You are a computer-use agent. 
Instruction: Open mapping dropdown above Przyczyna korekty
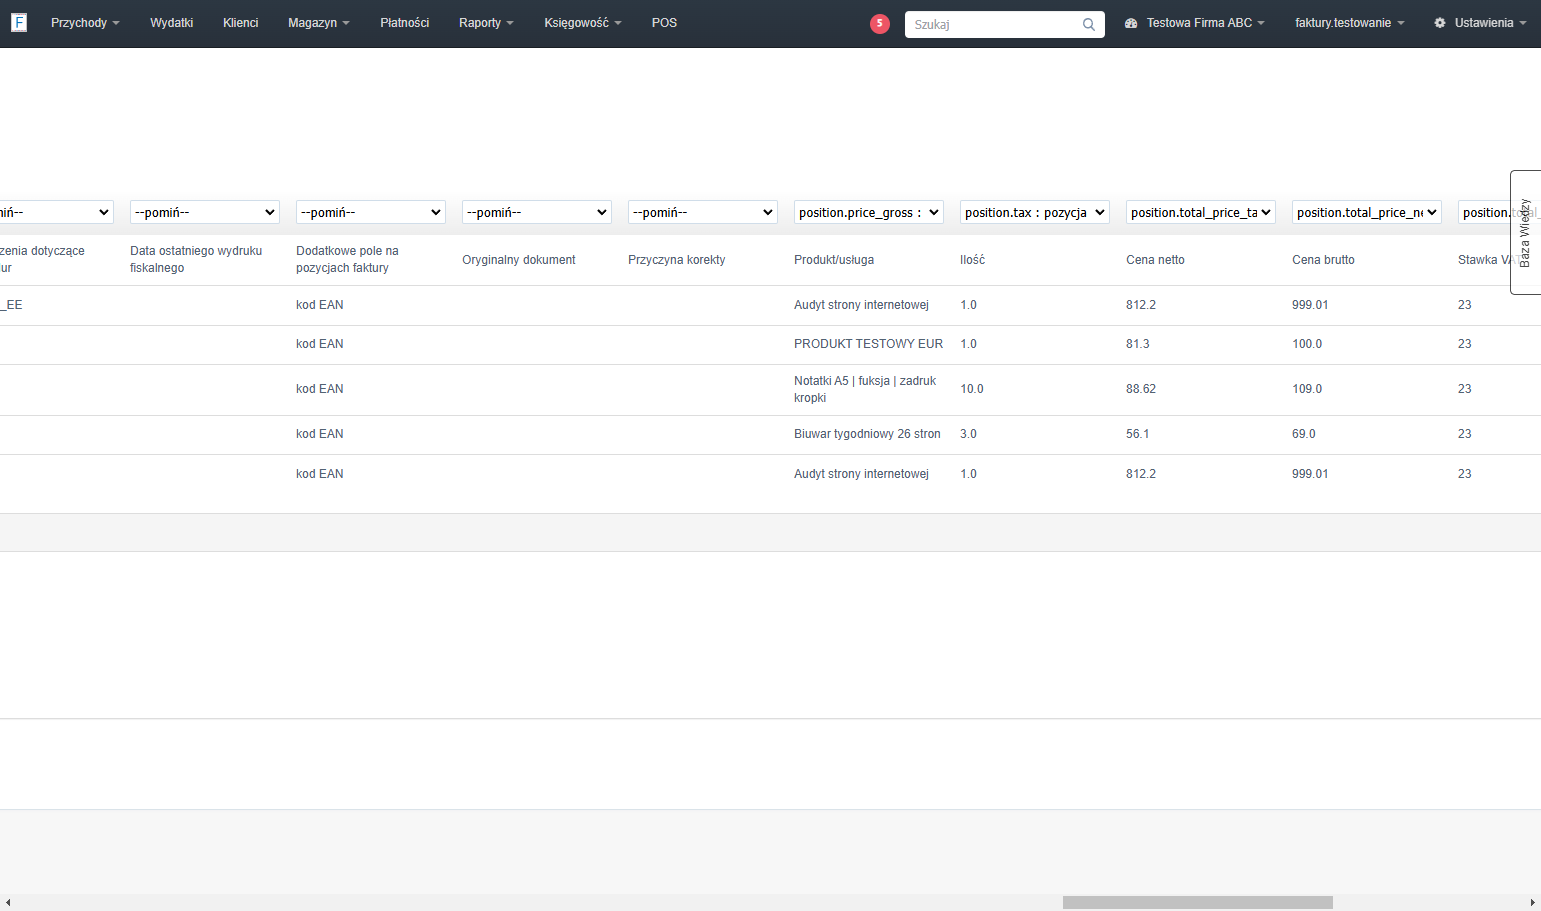tap(703, 212)
